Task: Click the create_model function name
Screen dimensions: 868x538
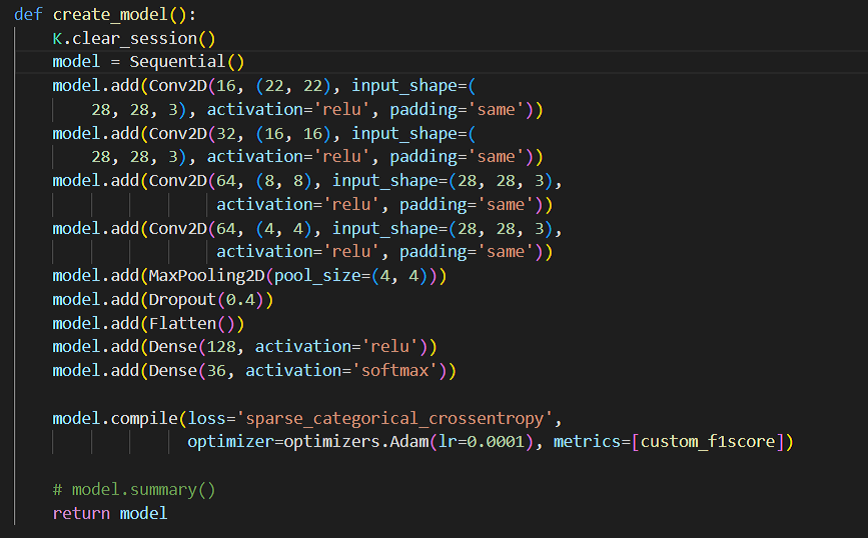Action: (110, 14)
